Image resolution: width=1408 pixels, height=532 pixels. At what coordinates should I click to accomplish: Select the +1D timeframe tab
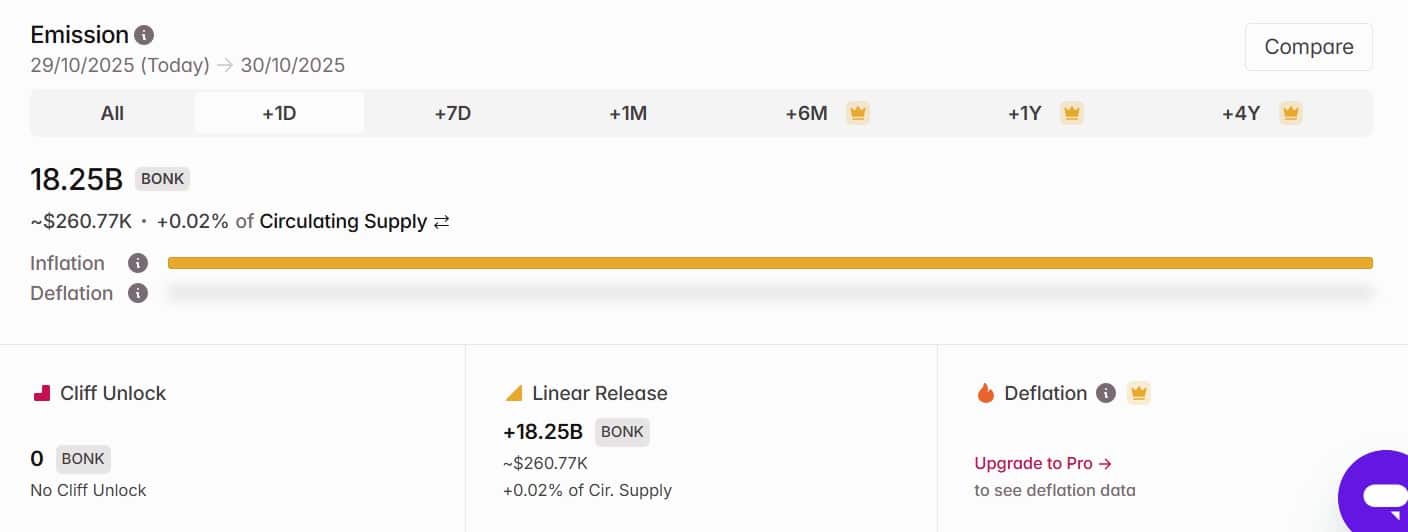pyautogui.click(x=279, y=113)
